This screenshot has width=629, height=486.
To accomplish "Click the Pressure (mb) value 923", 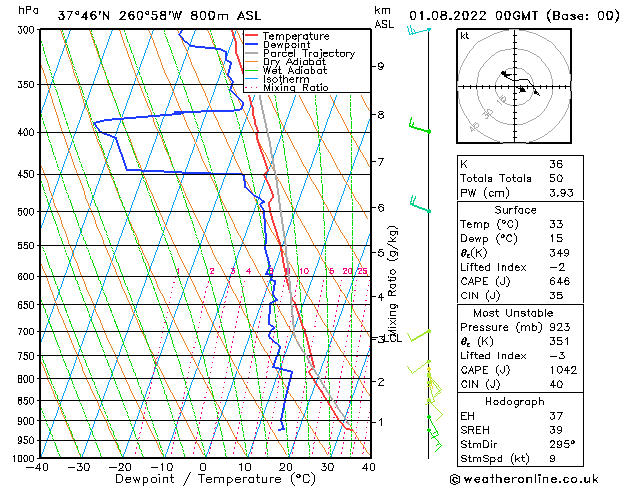I will click(559, 327).
